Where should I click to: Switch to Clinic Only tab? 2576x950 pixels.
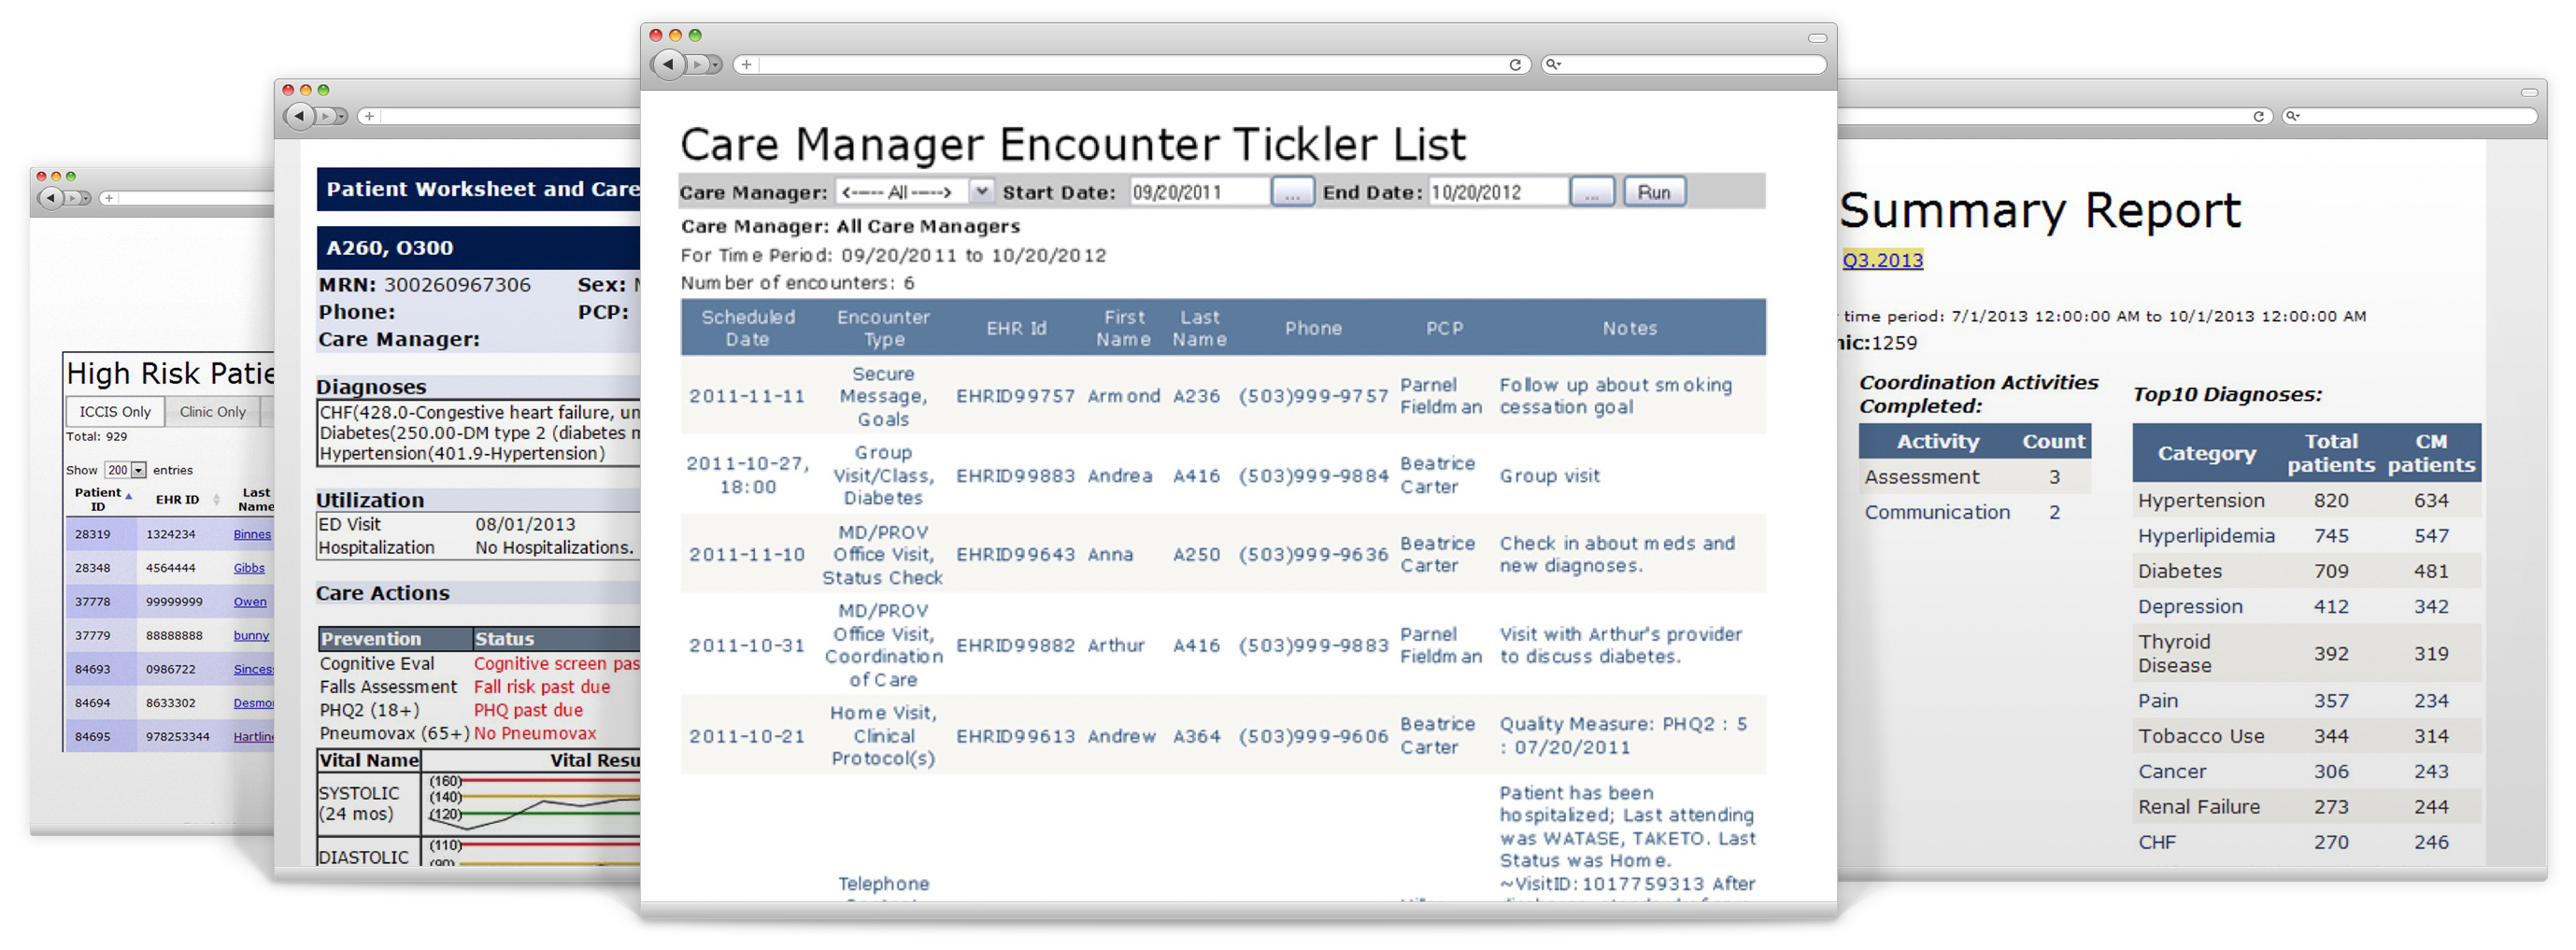coord(212,412)
